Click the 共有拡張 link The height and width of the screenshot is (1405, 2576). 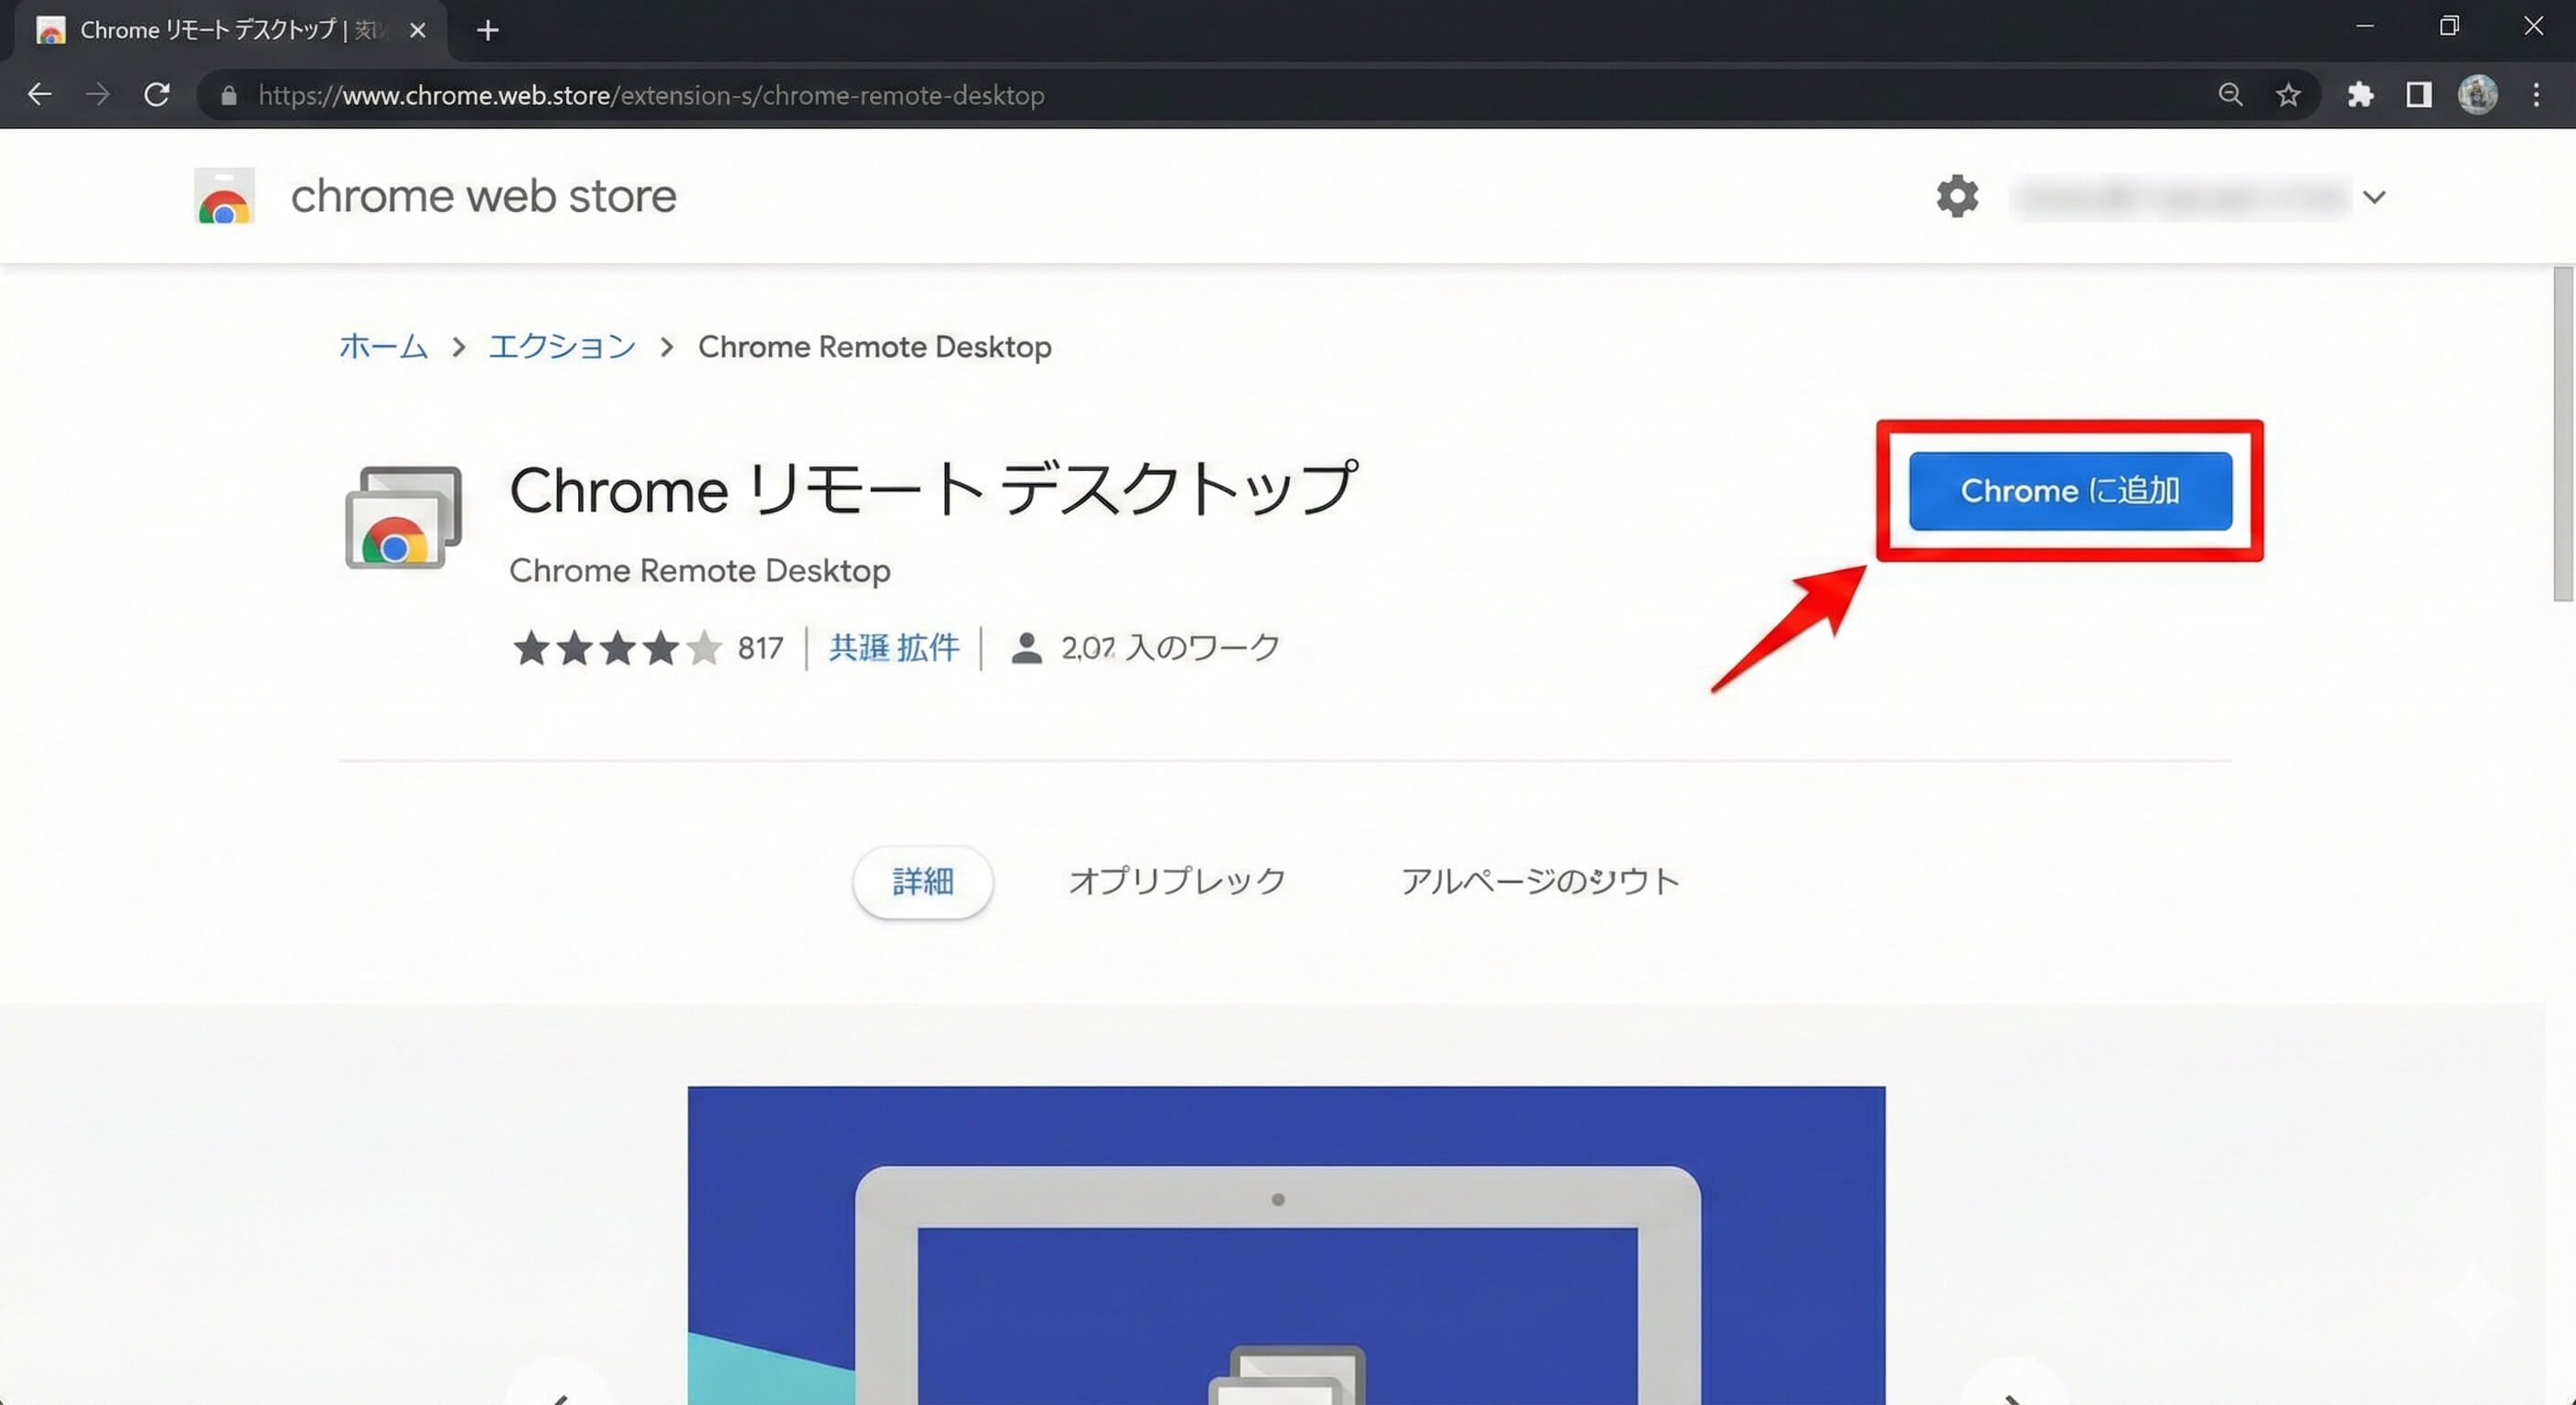tap(893, 647)
